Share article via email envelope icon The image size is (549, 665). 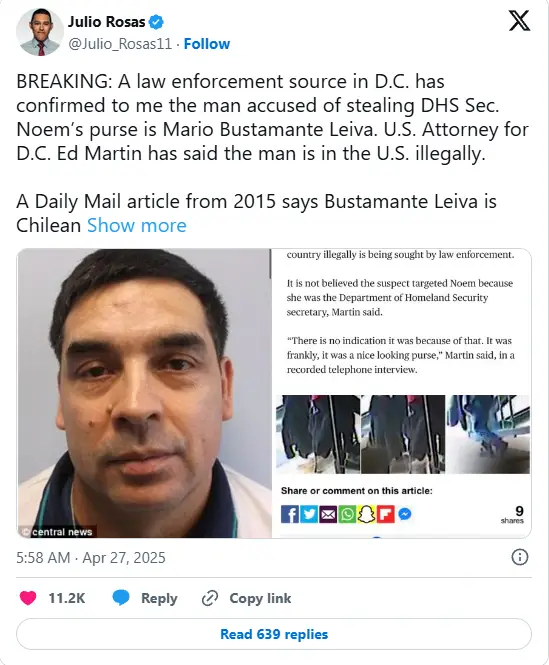point(328,514)
